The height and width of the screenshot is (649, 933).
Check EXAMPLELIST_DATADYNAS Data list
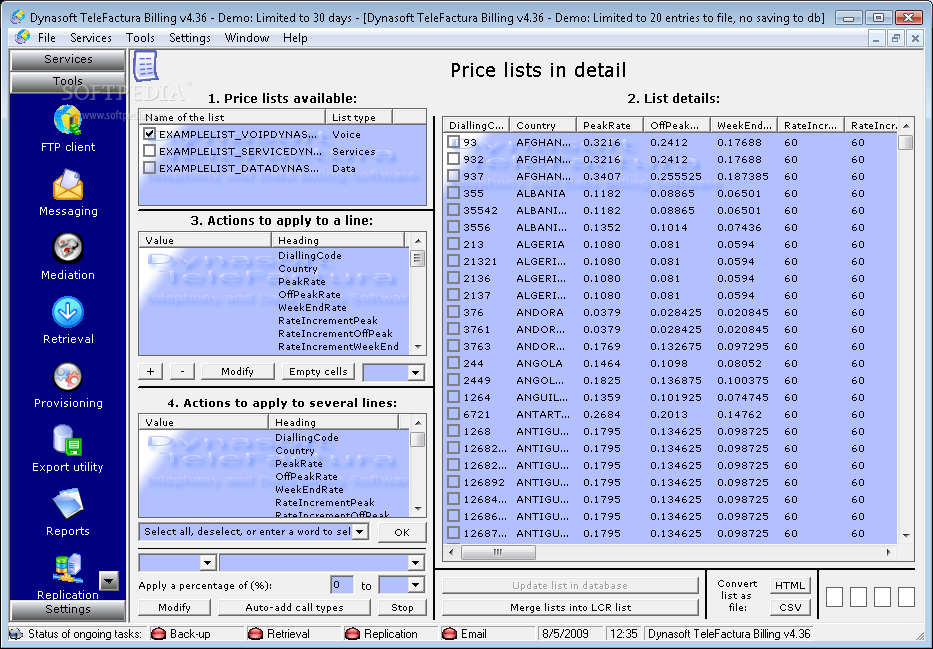pos(149,168)
